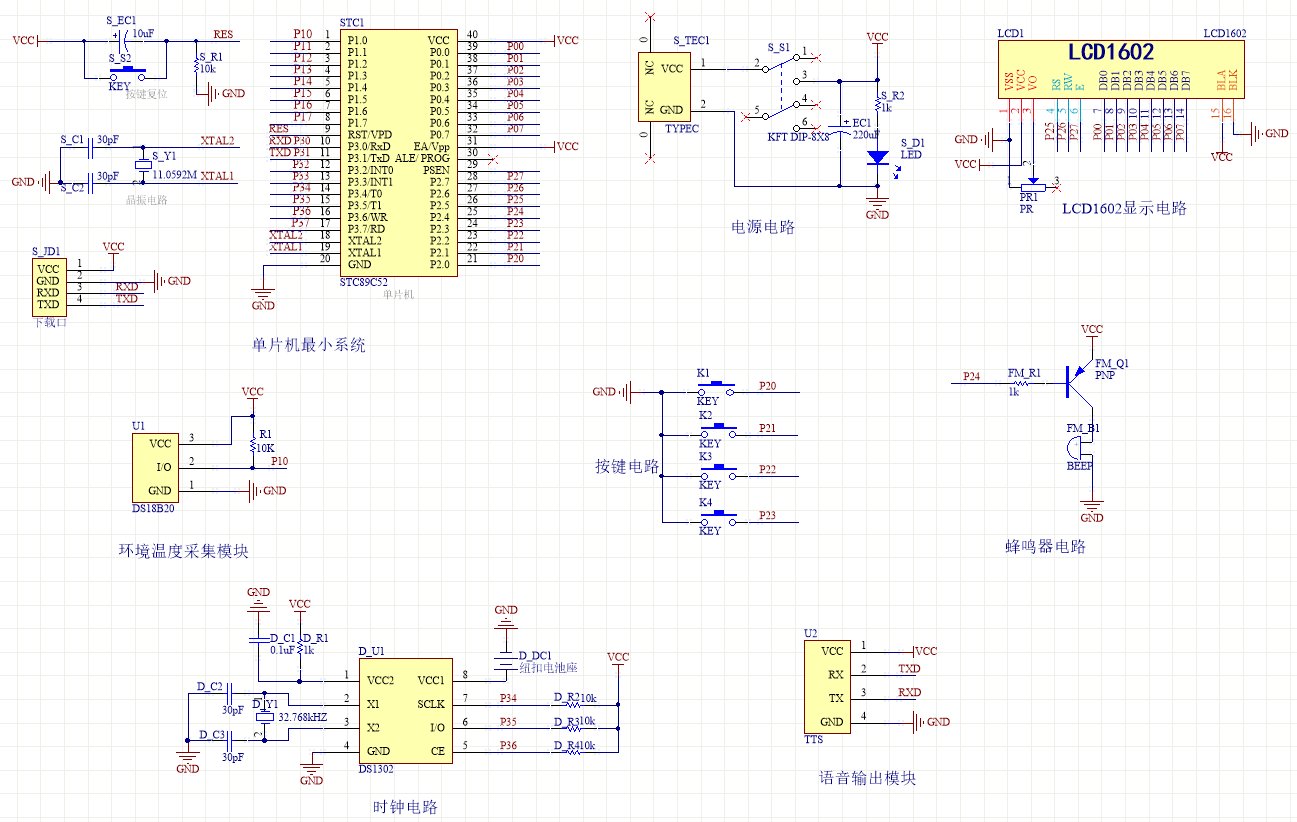Select the D_DC1 coin battery holder
1297x822 pixels.
coord(506,661)
